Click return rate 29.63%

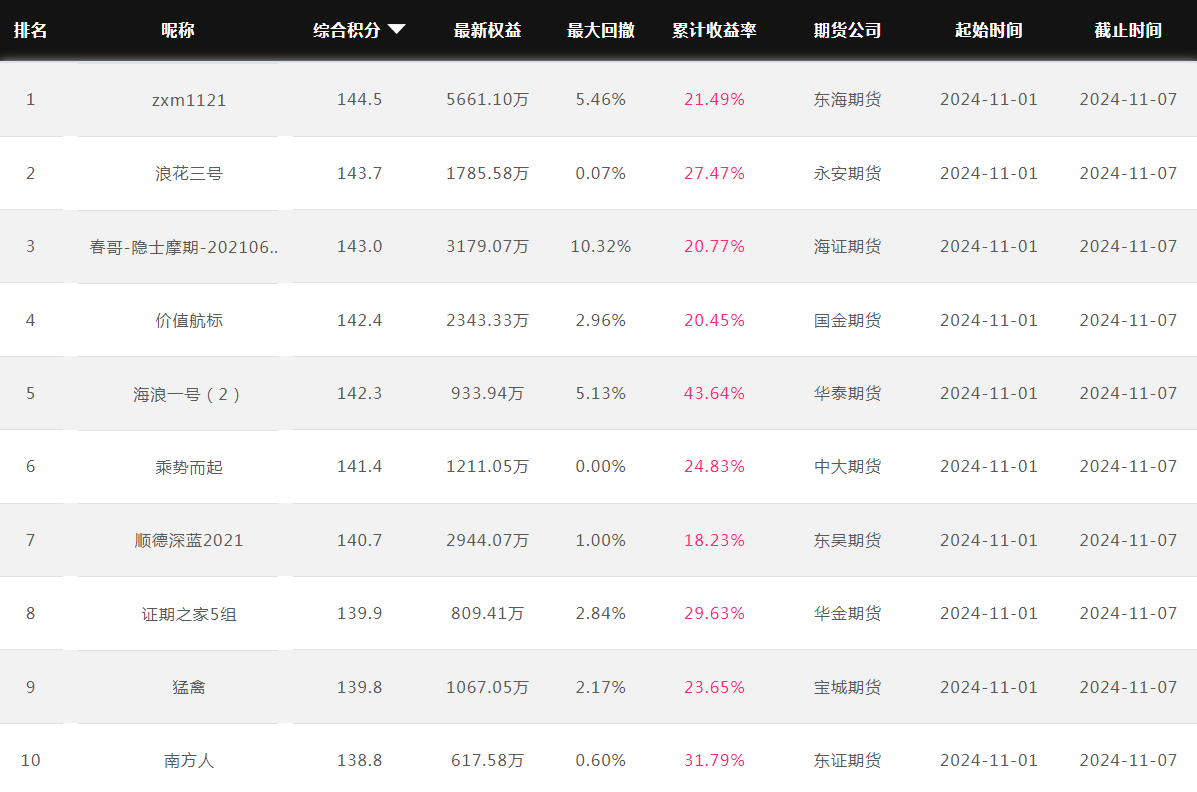click(x=714, y=613)
